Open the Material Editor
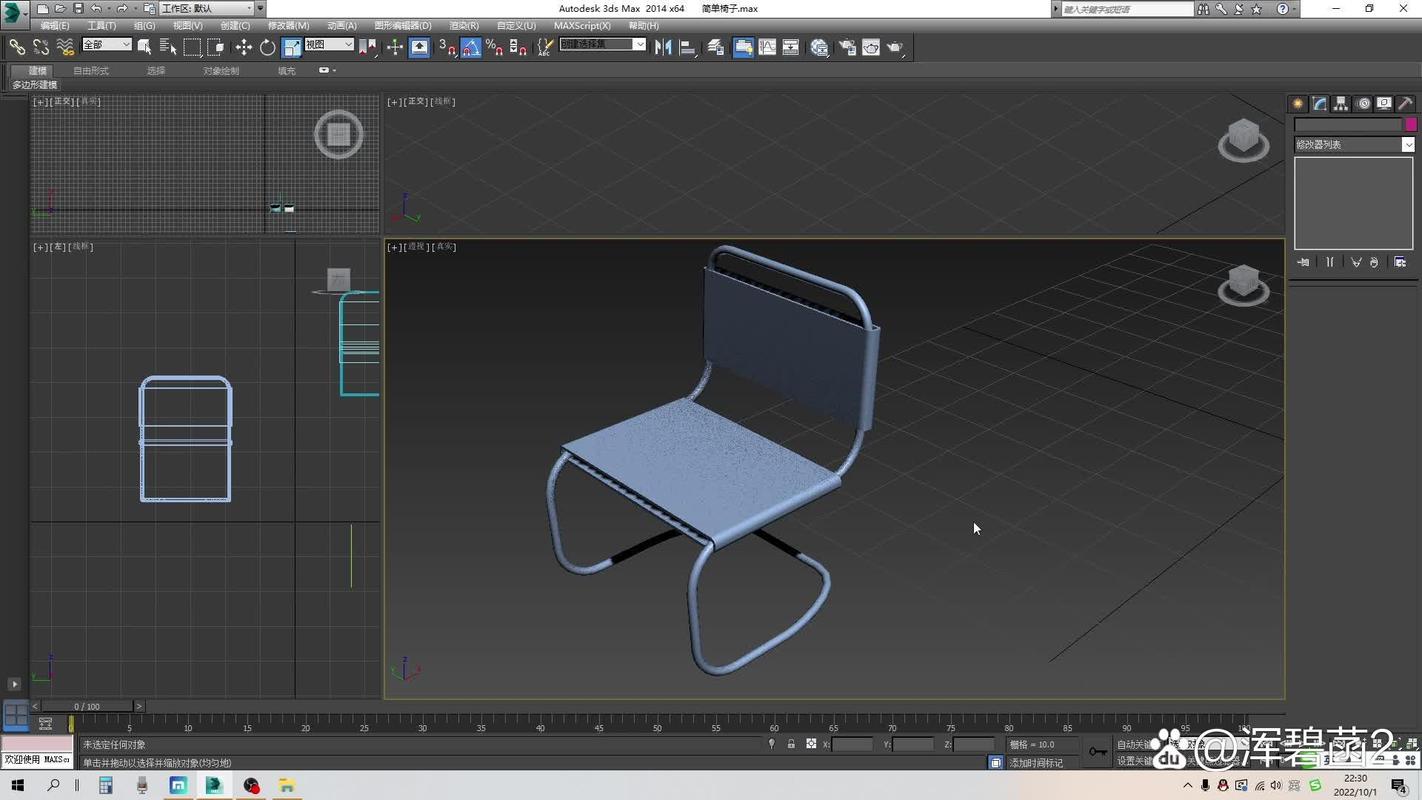 820,47
